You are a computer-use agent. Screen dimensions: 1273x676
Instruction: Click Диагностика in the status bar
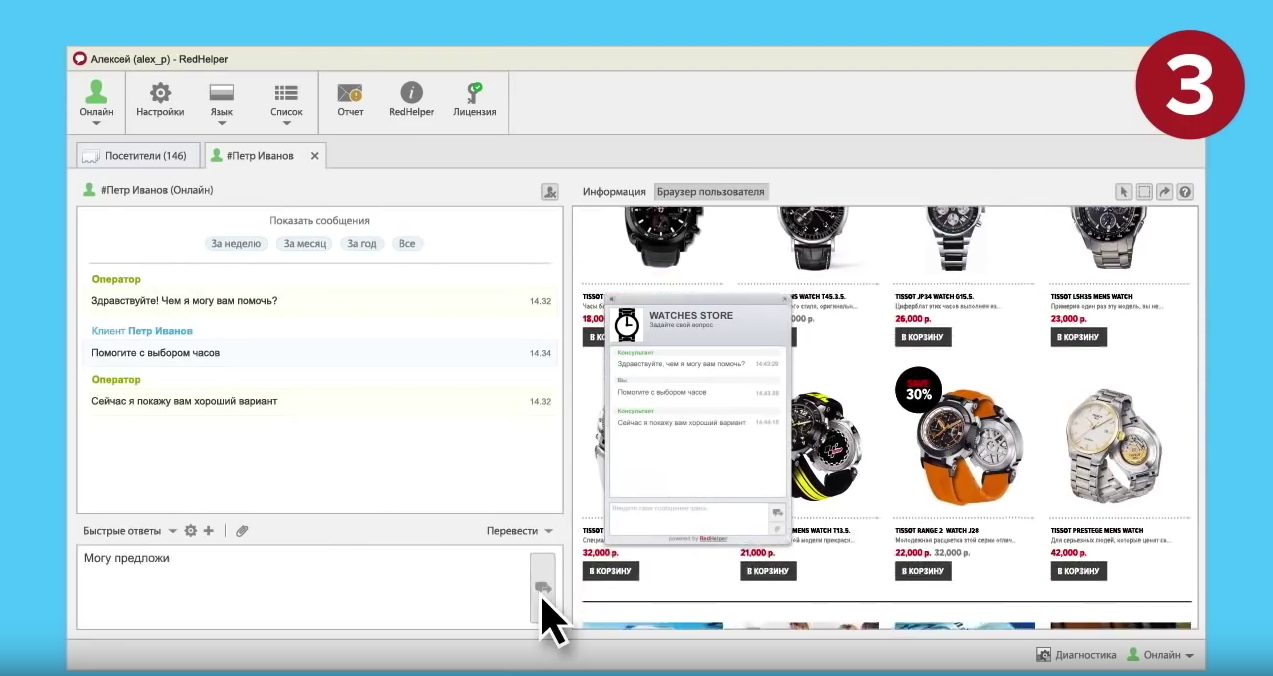[x=1076, y=655]
